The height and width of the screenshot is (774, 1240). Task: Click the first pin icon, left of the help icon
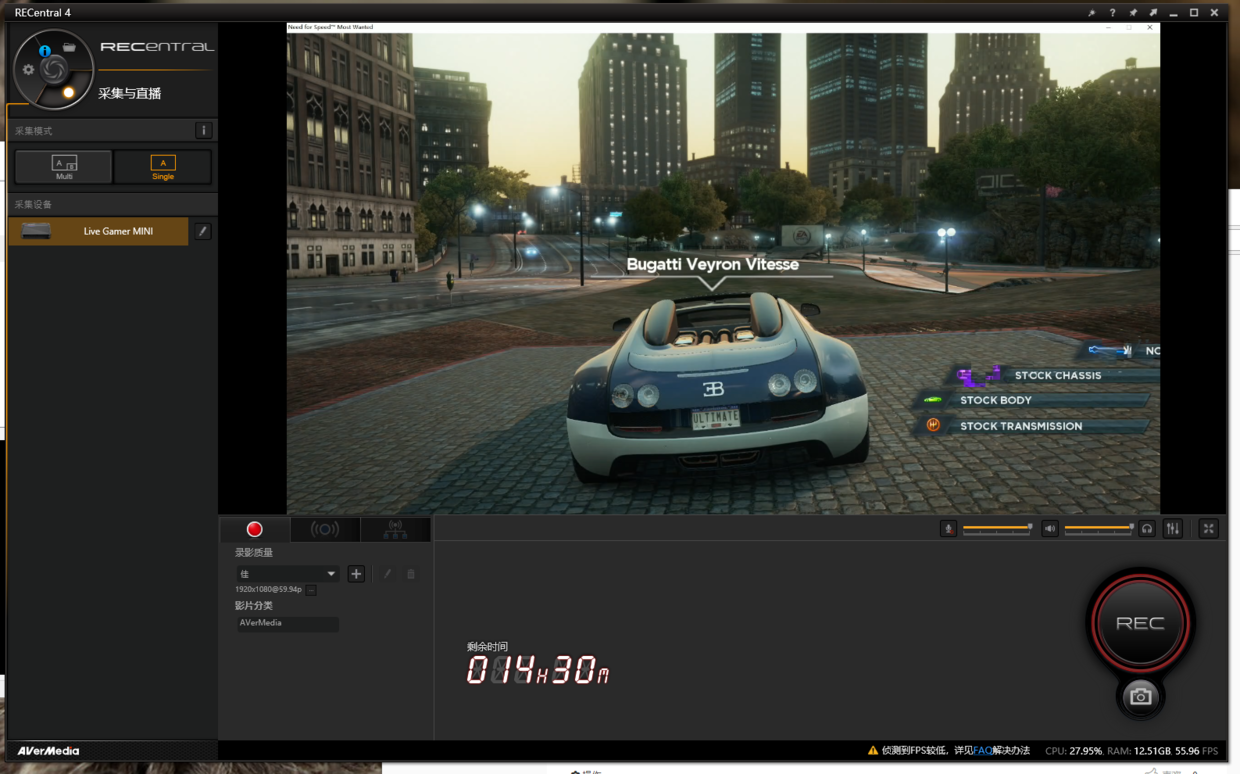click(x=1091, y=13)
